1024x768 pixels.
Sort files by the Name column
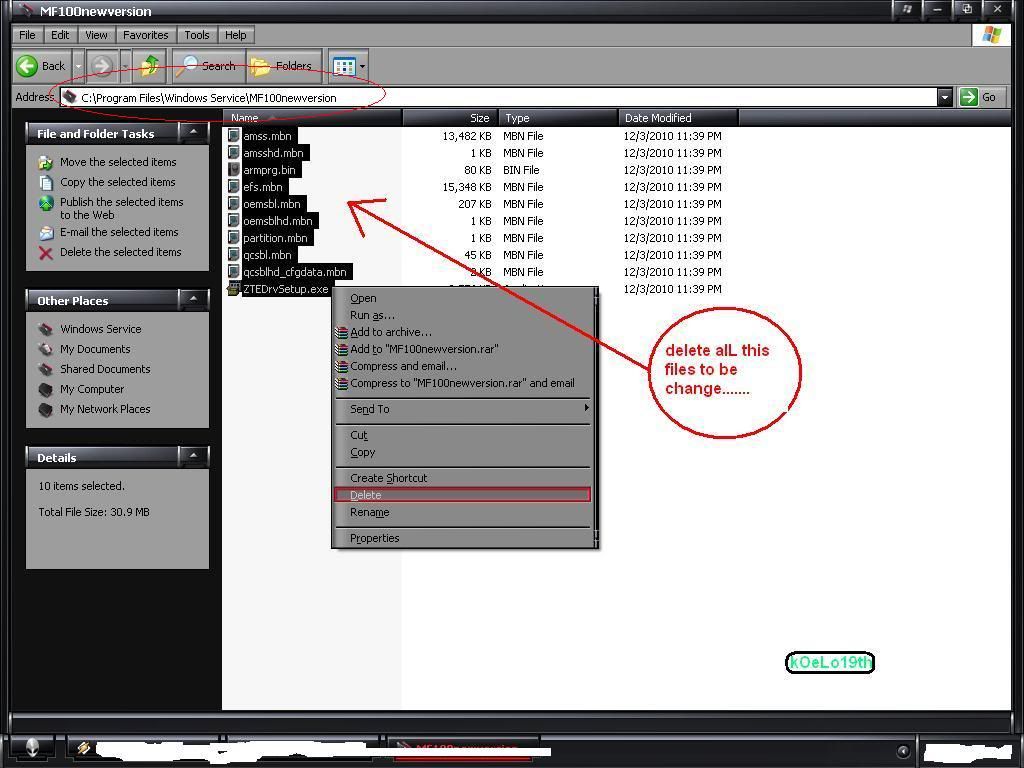(312, 118)
